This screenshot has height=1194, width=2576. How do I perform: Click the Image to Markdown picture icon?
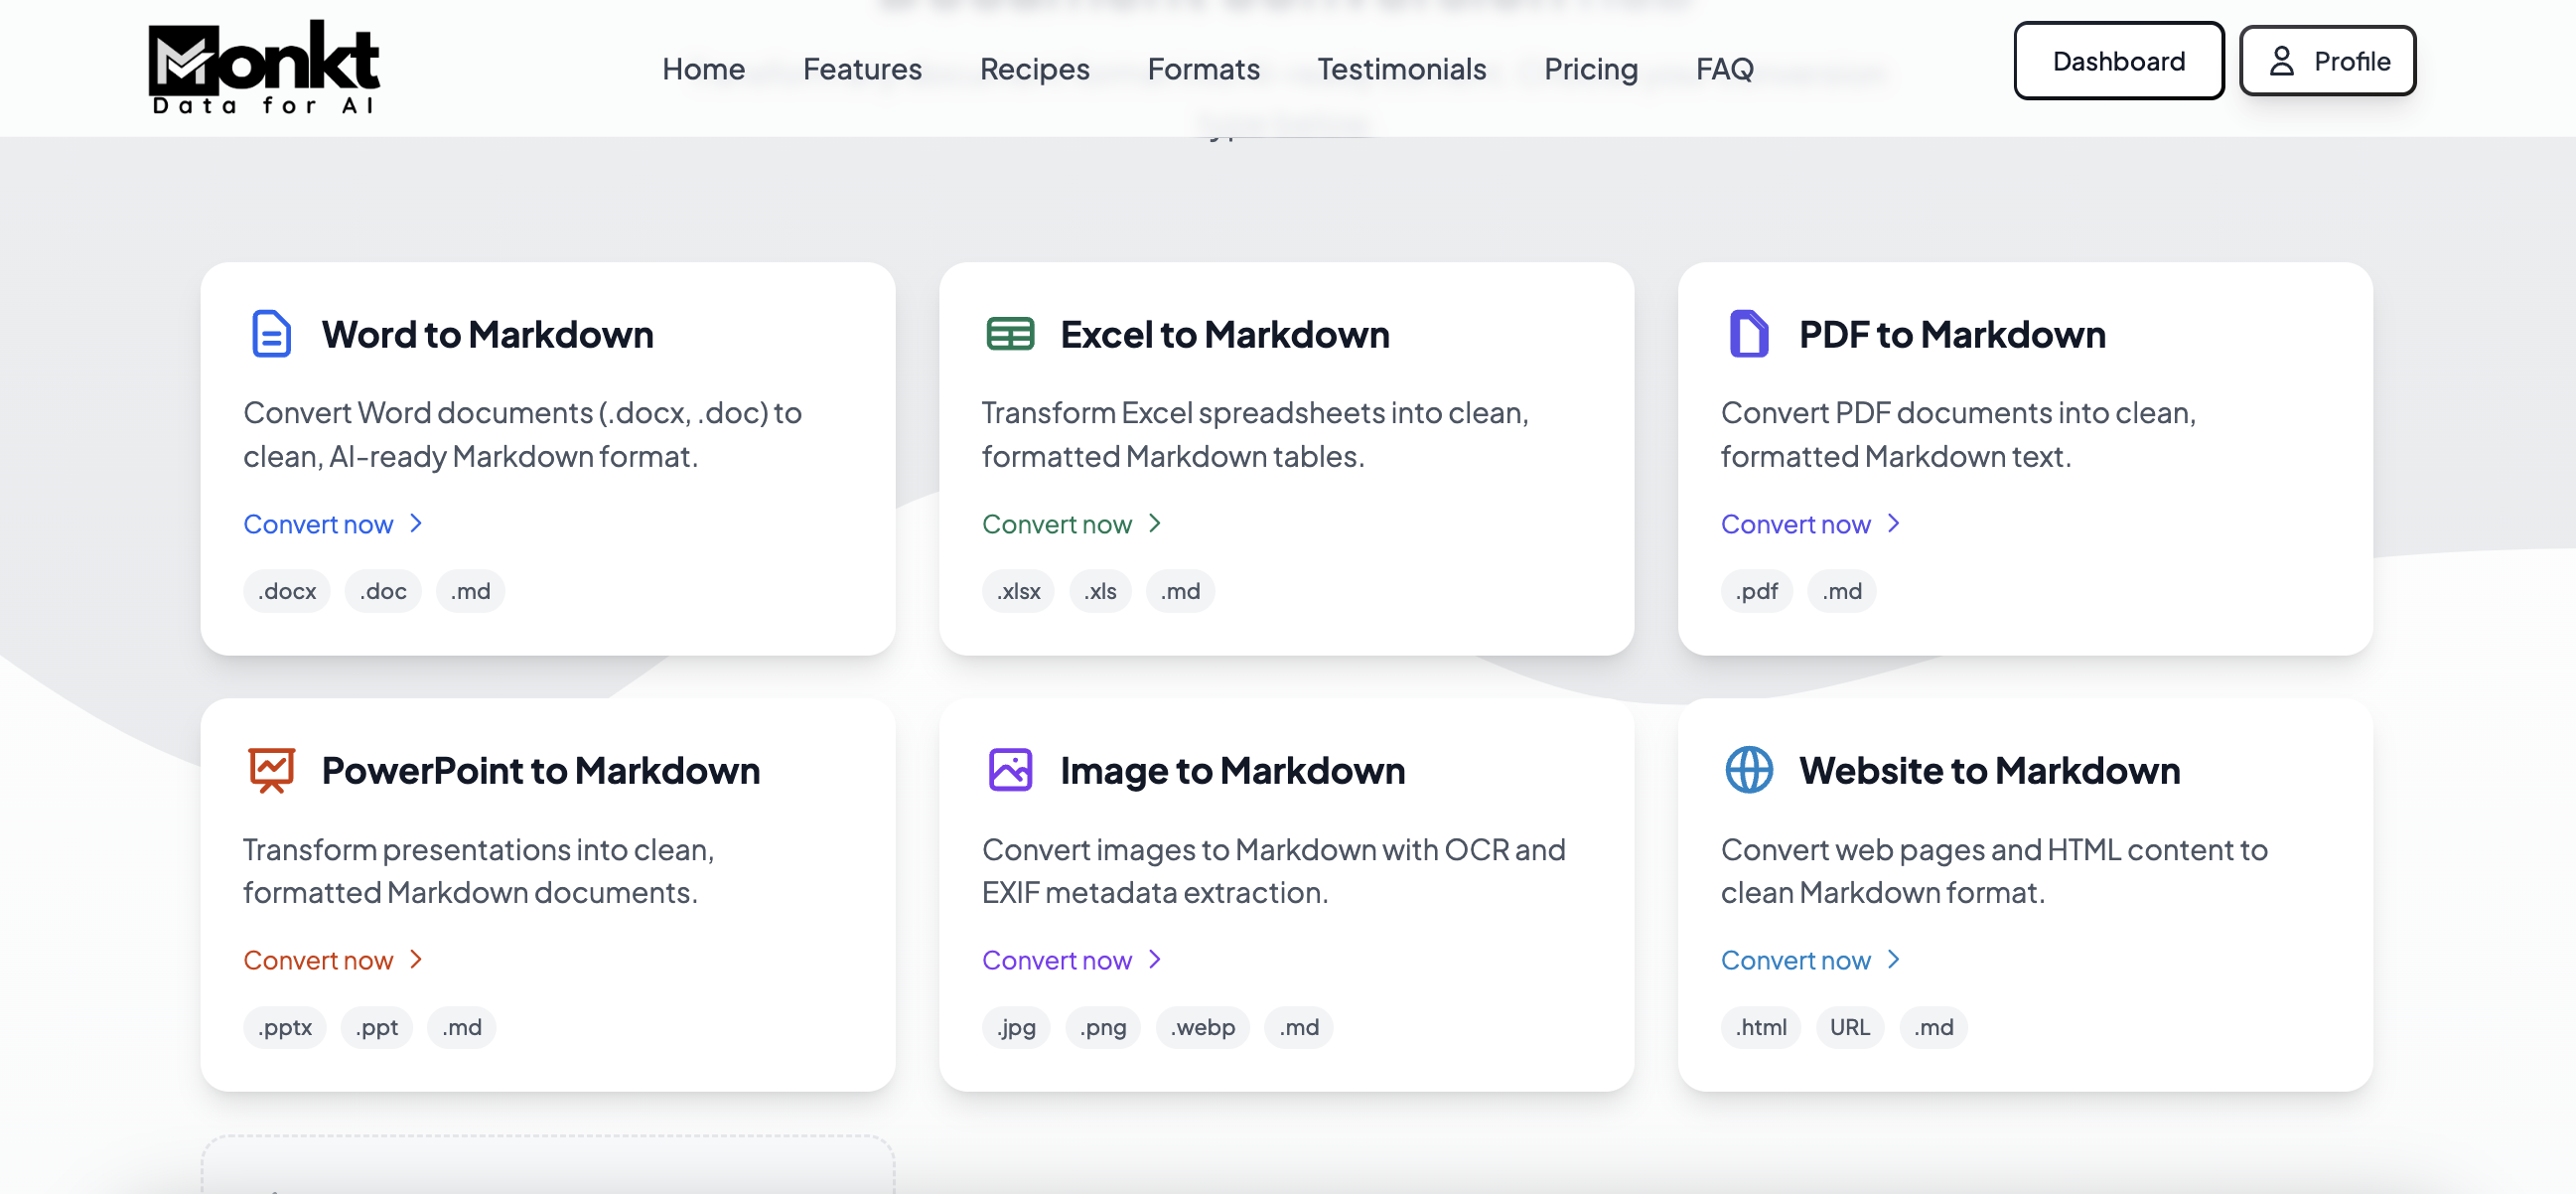tap(1010, 770)
